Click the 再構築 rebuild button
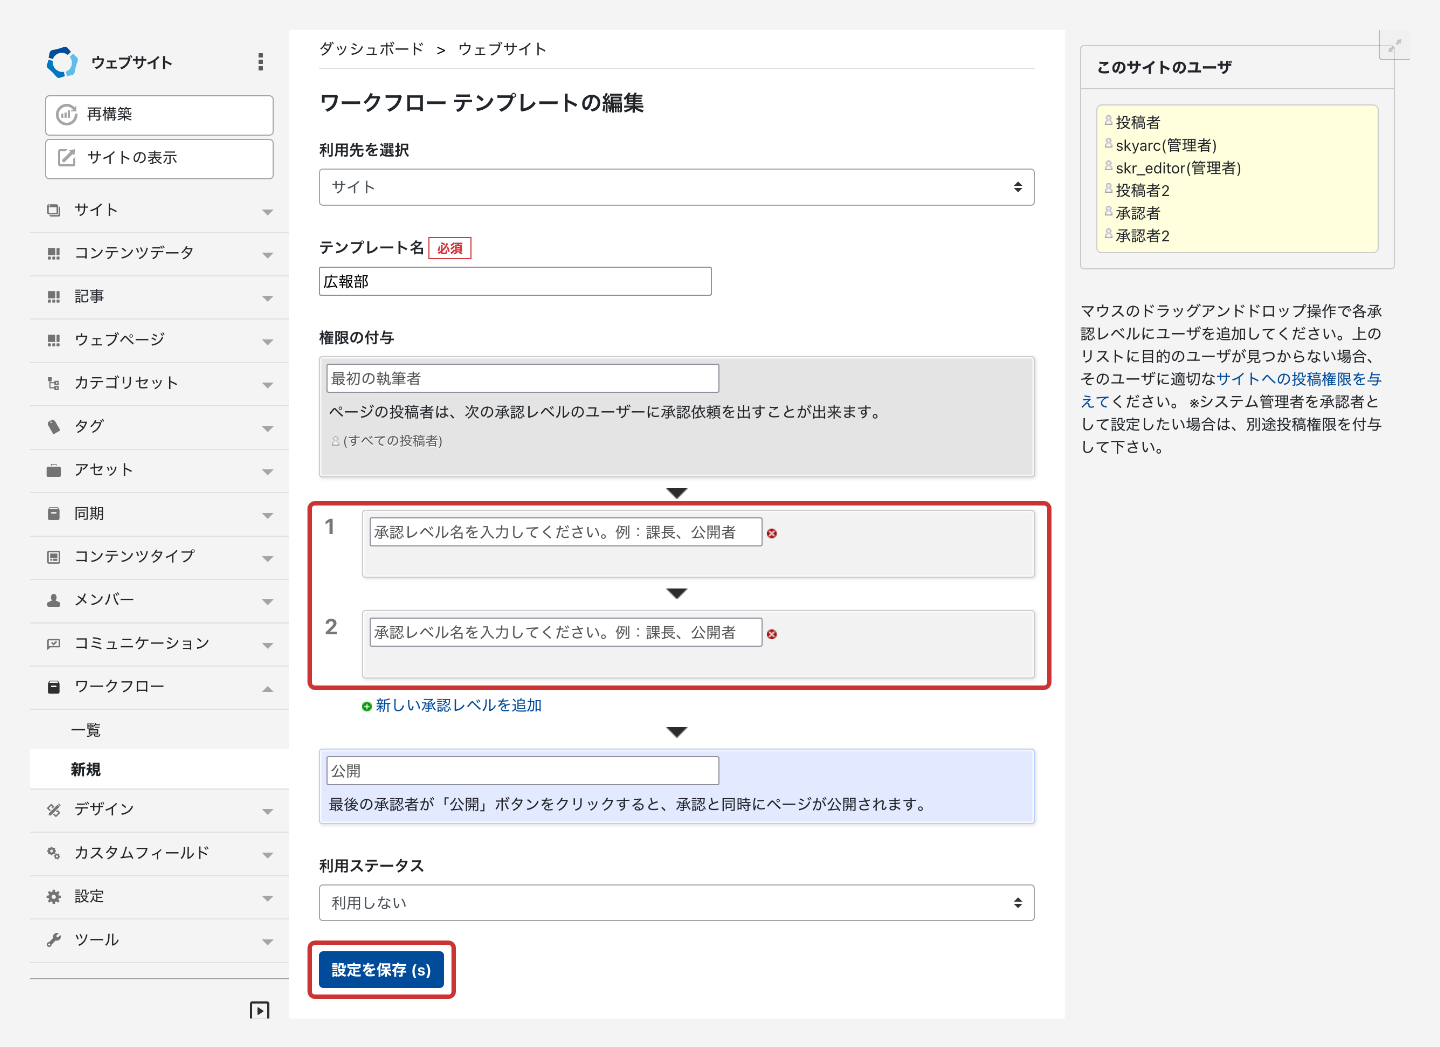The height and width of the screenshot is (1047, 1440). tap(159, 115)
